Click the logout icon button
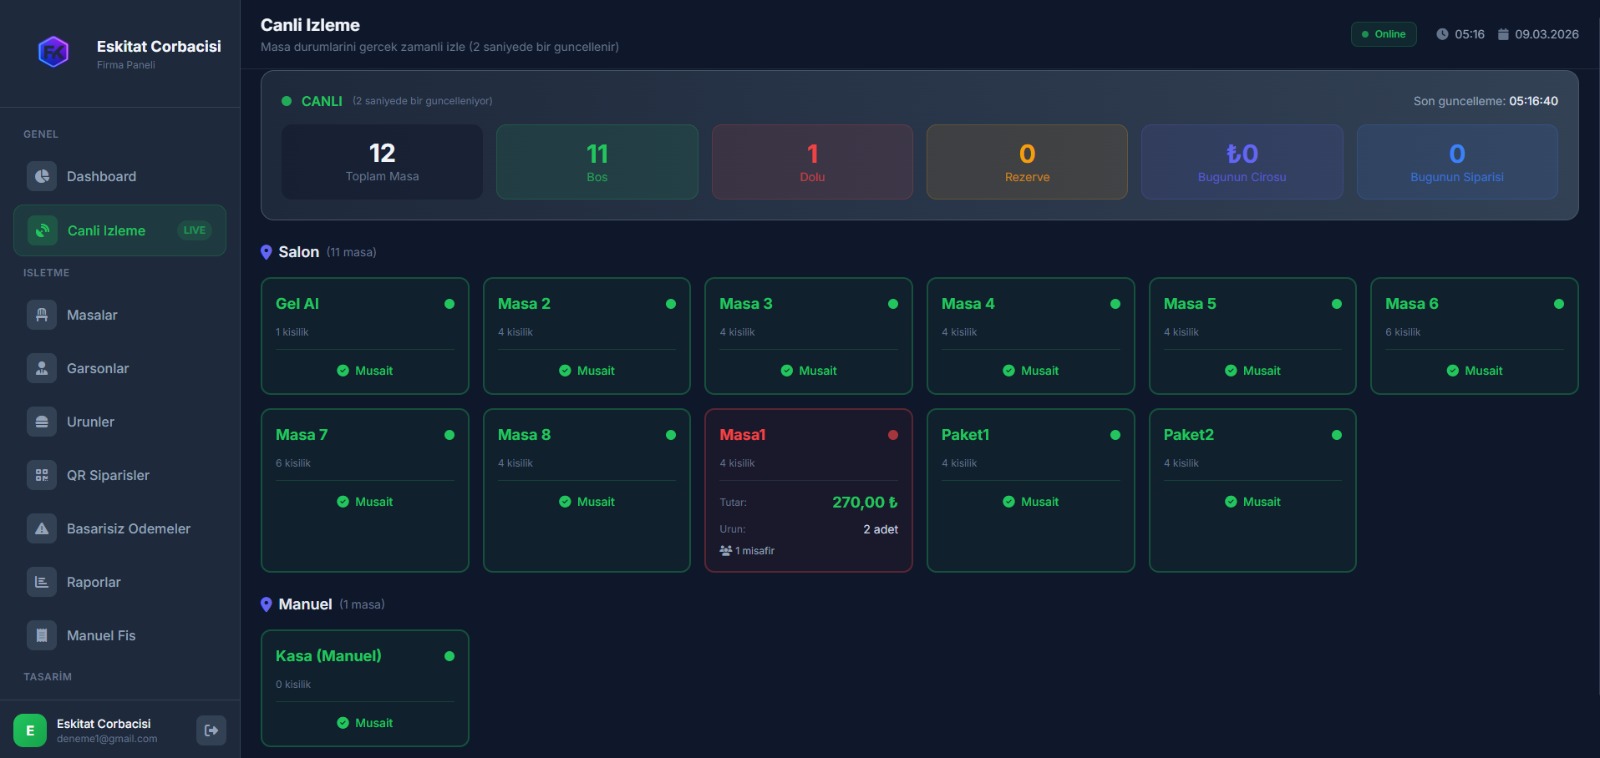 coord(211,730)
